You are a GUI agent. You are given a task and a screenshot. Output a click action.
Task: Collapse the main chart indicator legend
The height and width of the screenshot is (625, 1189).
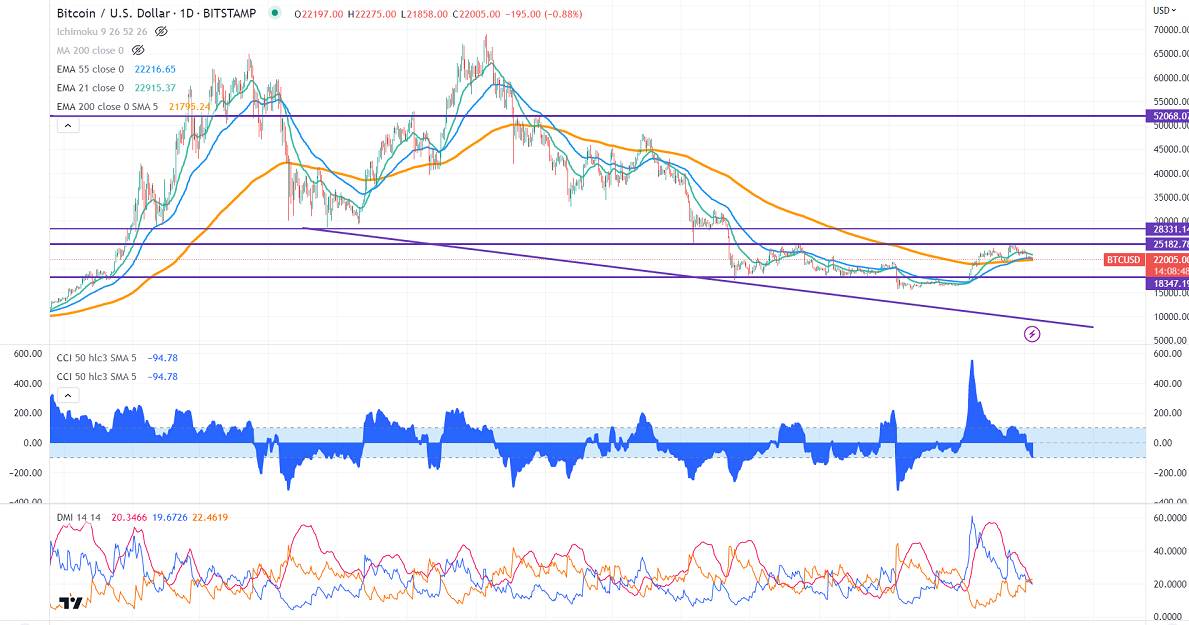(x=68, y=126)
